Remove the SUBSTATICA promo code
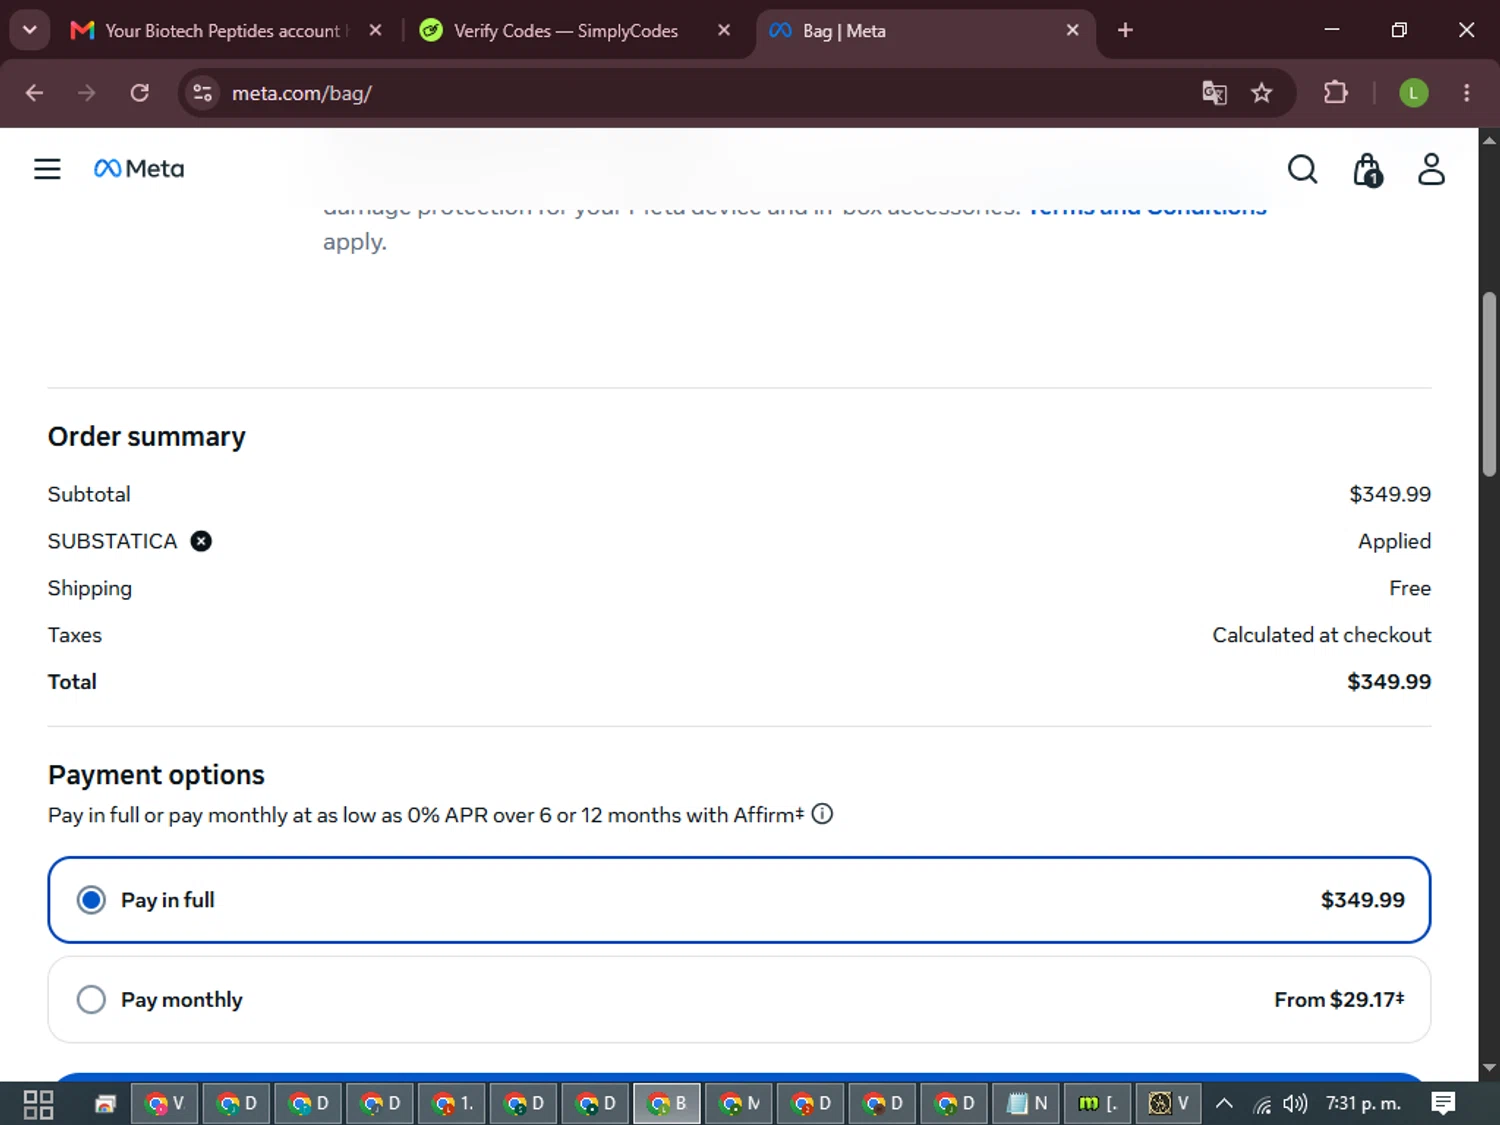This screenshot has height=1125, width=1500. coord(201,541)
